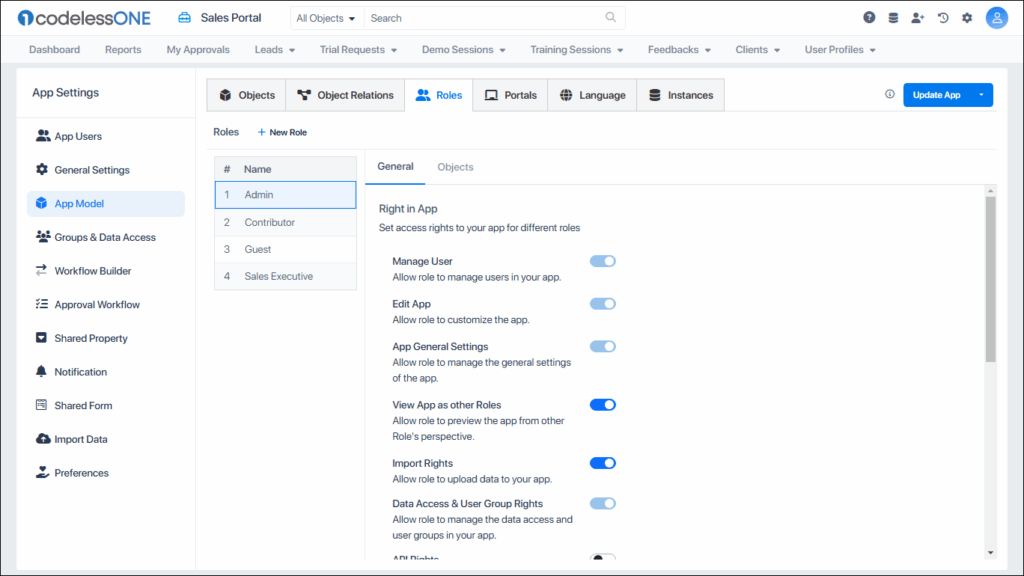This screenshot has height=576, width=1024.
Task: Click the Import Data cloud icon
Action: pyautogui.click(x=43, y=438)
